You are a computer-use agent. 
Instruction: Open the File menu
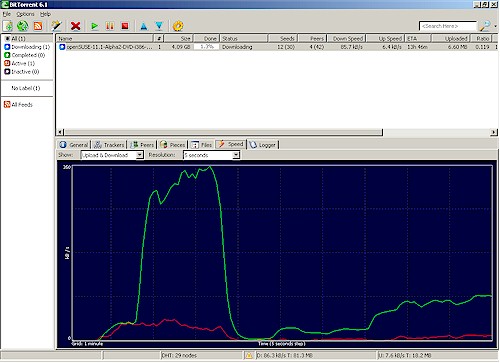tap(7, 14)
